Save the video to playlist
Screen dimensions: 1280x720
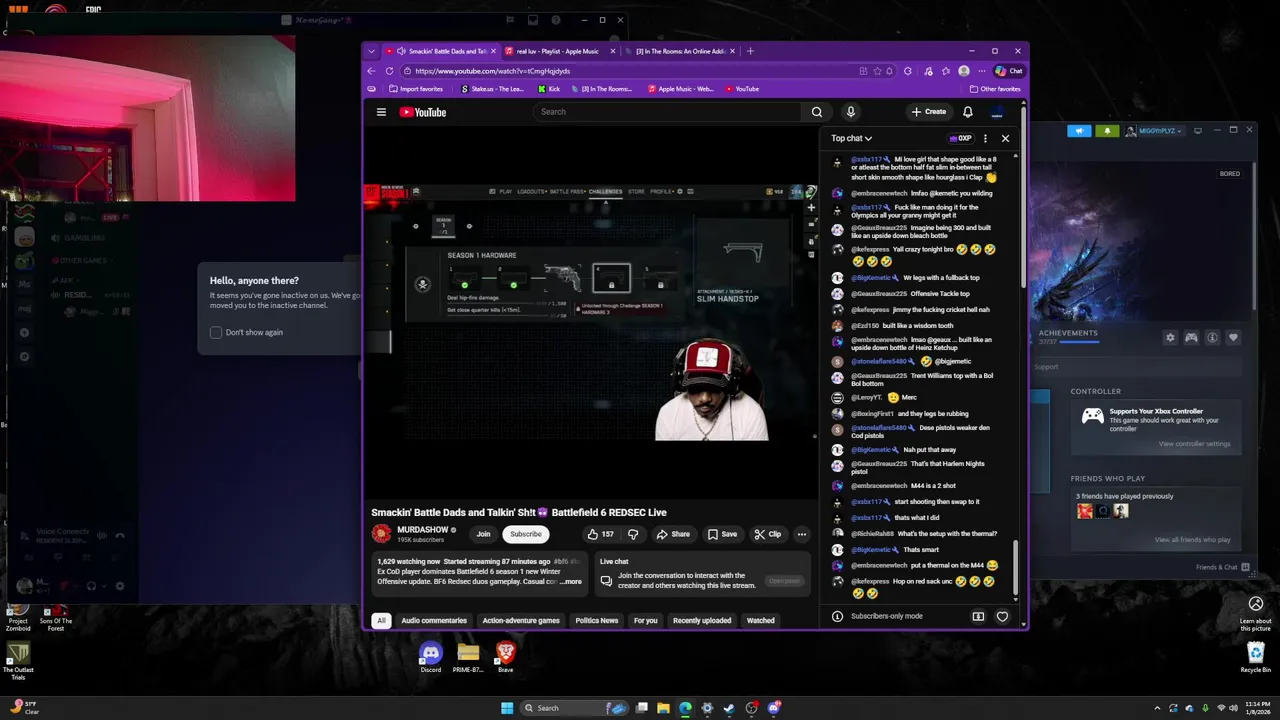pos(722,534)
